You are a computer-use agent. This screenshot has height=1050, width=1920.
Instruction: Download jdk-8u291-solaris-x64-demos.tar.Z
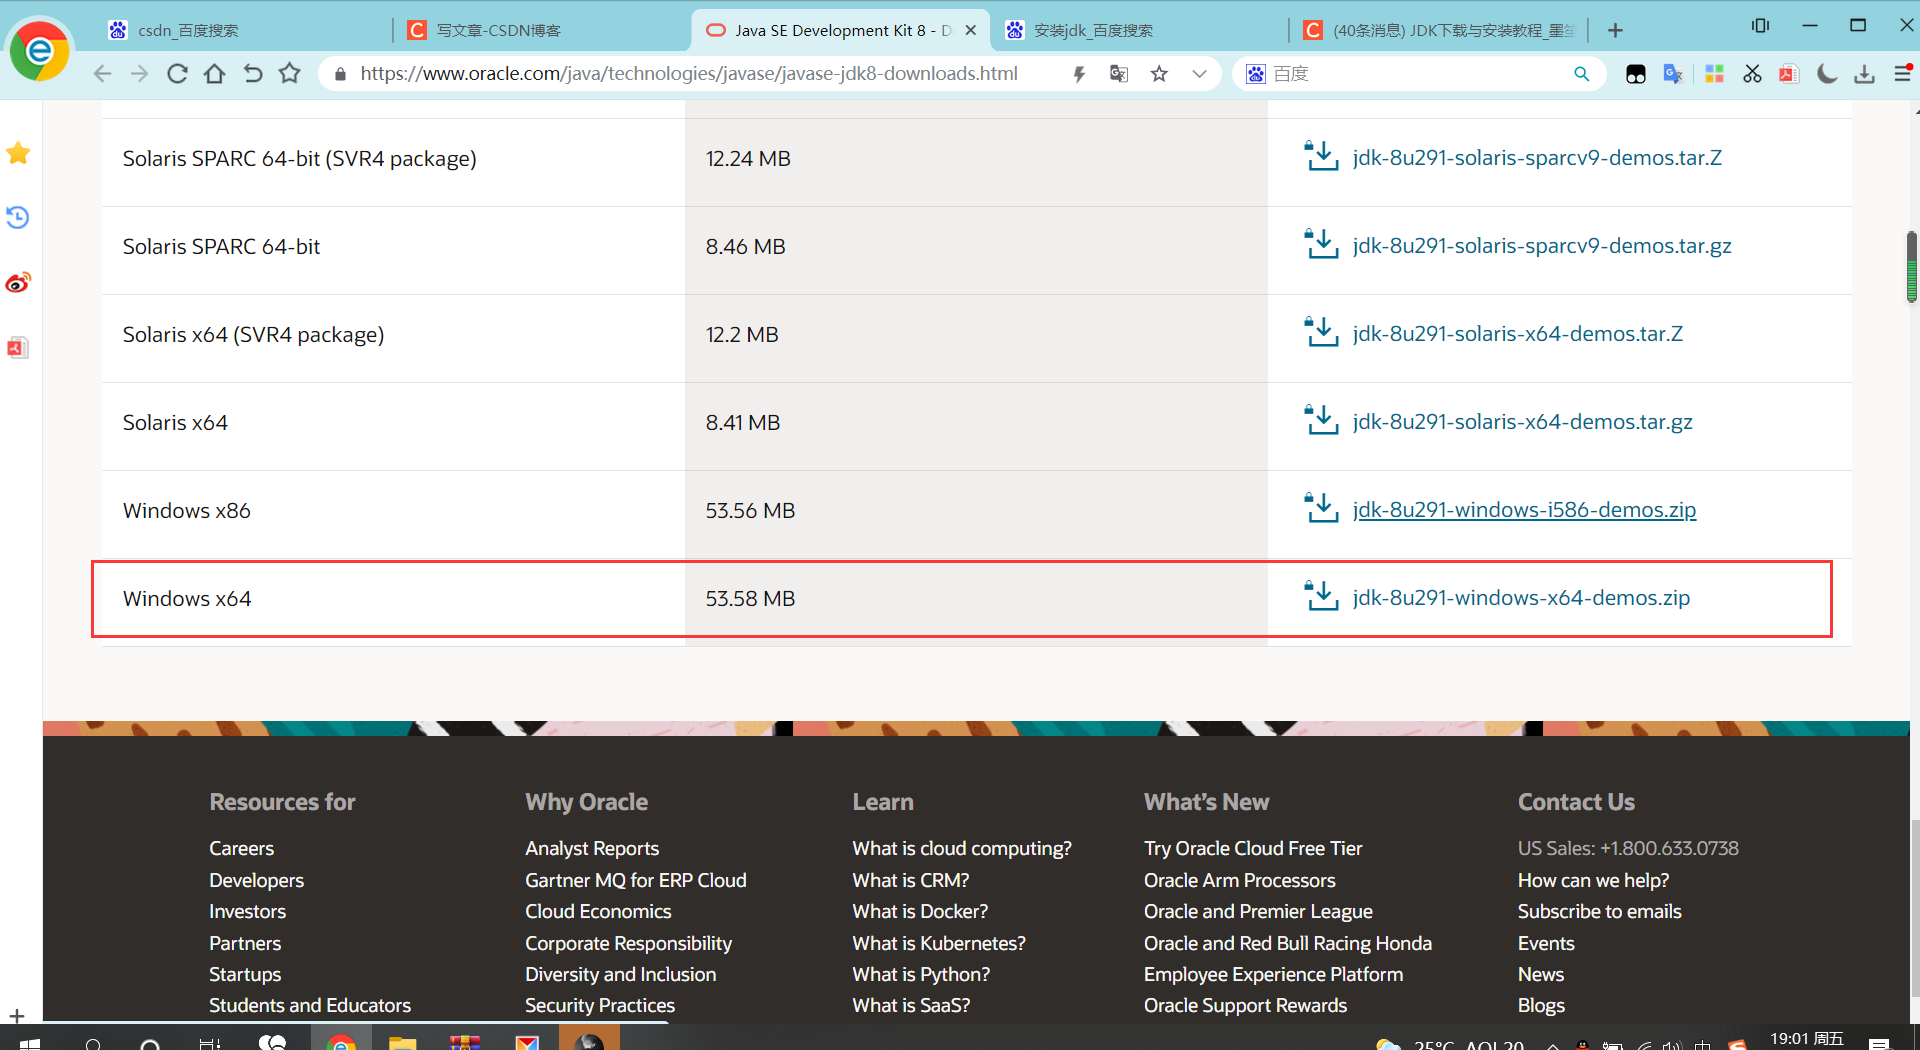1517,334
